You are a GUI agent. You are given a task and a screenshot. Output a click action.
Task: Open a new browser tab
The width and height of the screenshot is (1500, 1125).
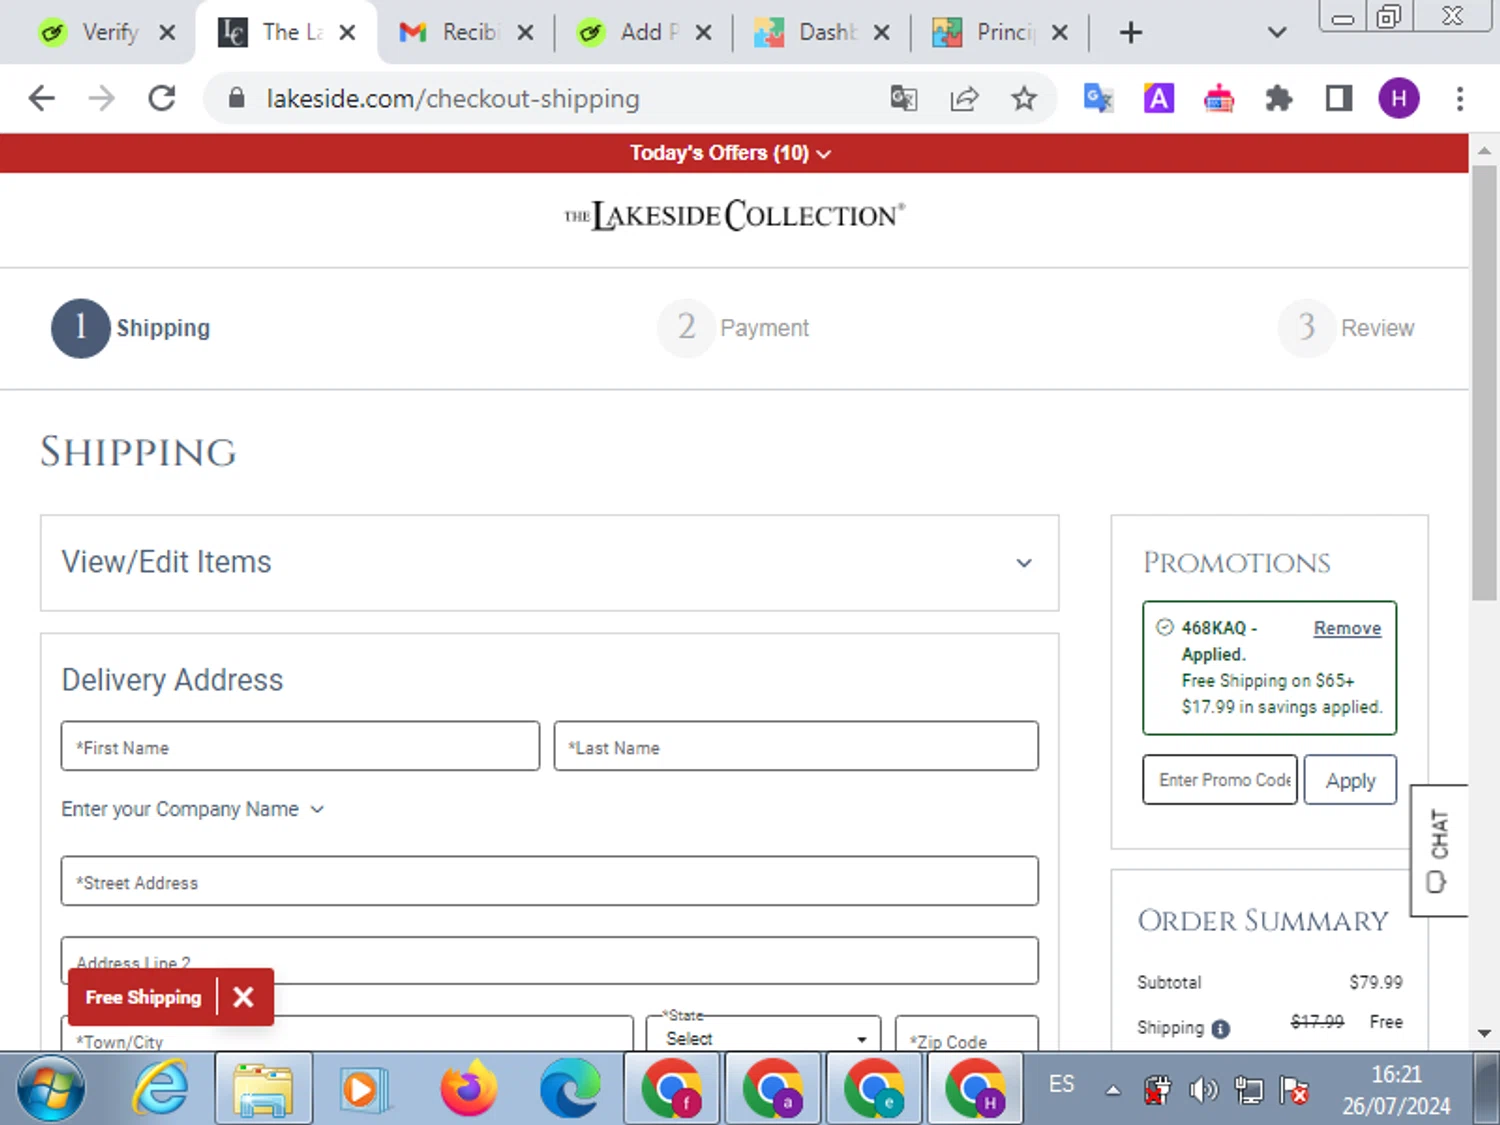(x=1131, y=33)
